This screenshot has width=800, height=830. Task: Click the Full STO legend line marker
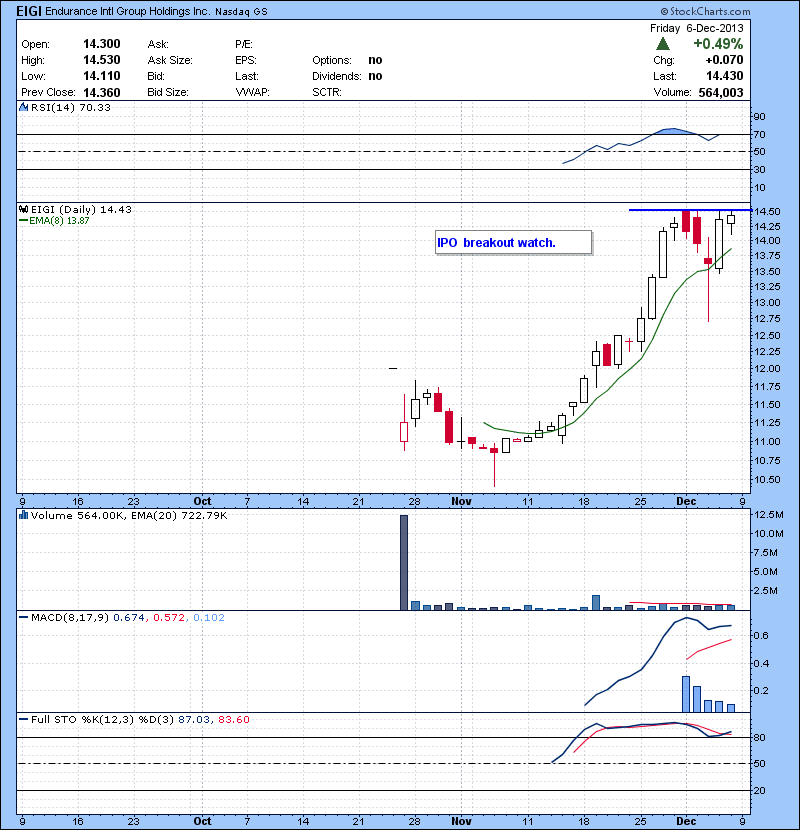[x=23, y=719]
